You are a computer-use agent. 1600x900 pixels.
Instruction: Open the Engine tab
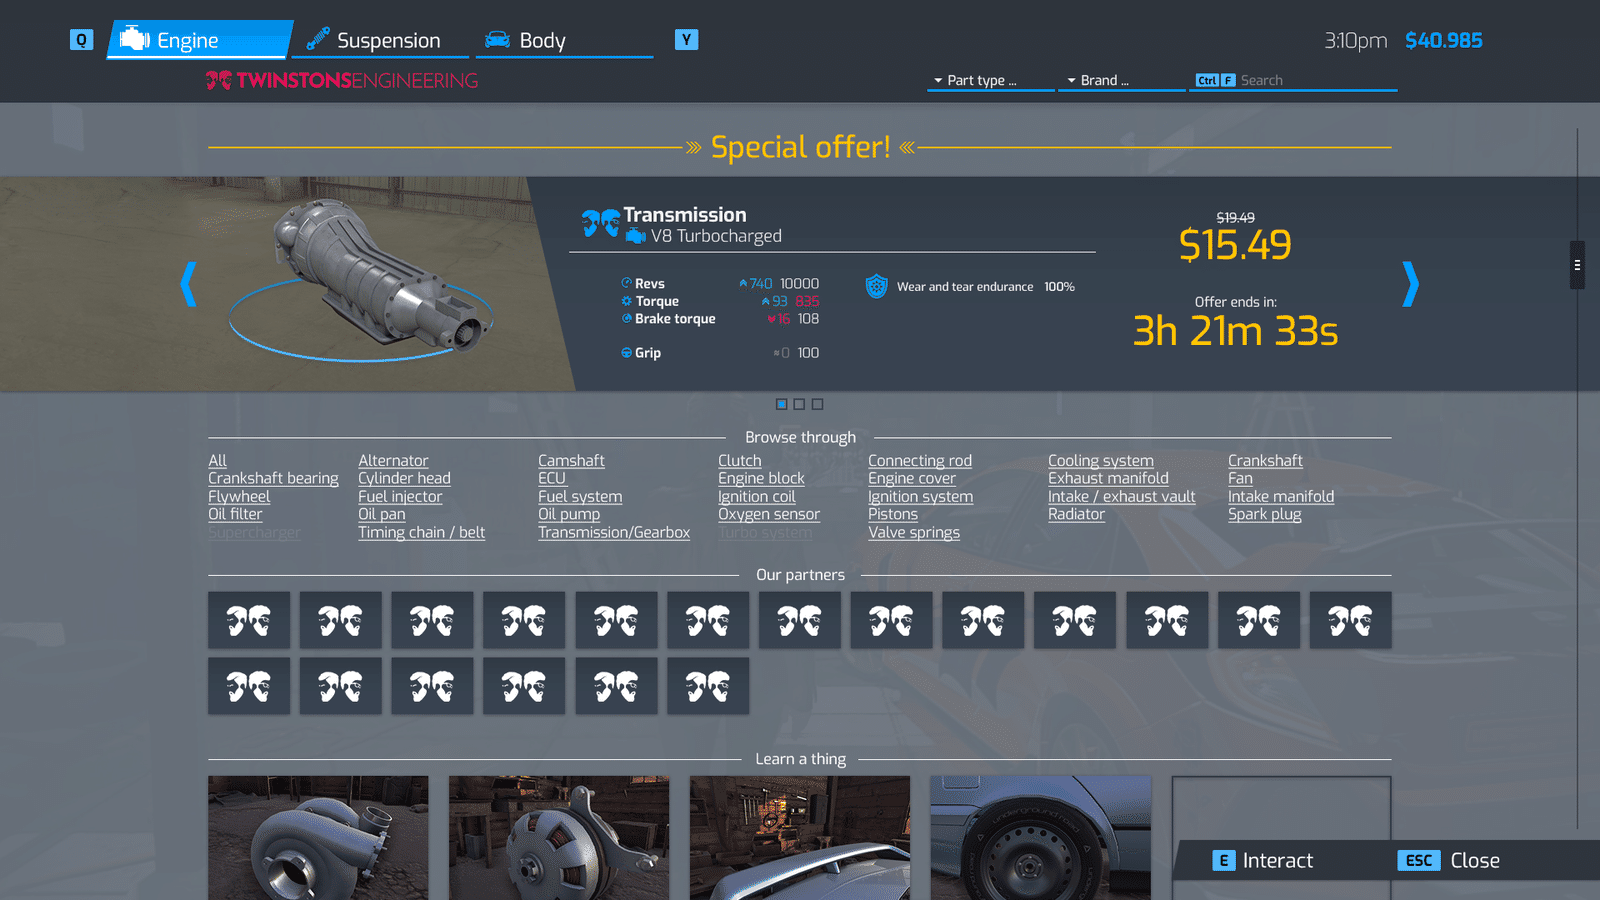pyautogui.click(x=200, y=40)
